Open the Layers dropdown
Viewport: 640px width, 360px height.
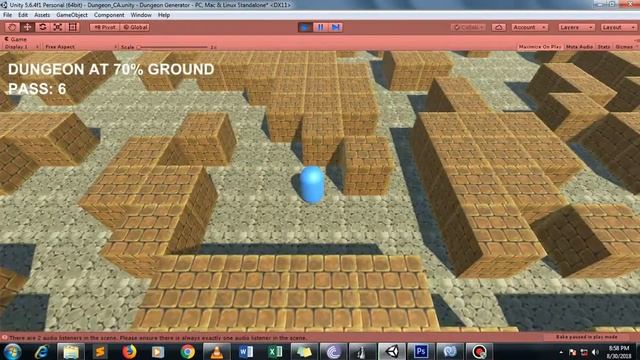click(x=576, y=27)
